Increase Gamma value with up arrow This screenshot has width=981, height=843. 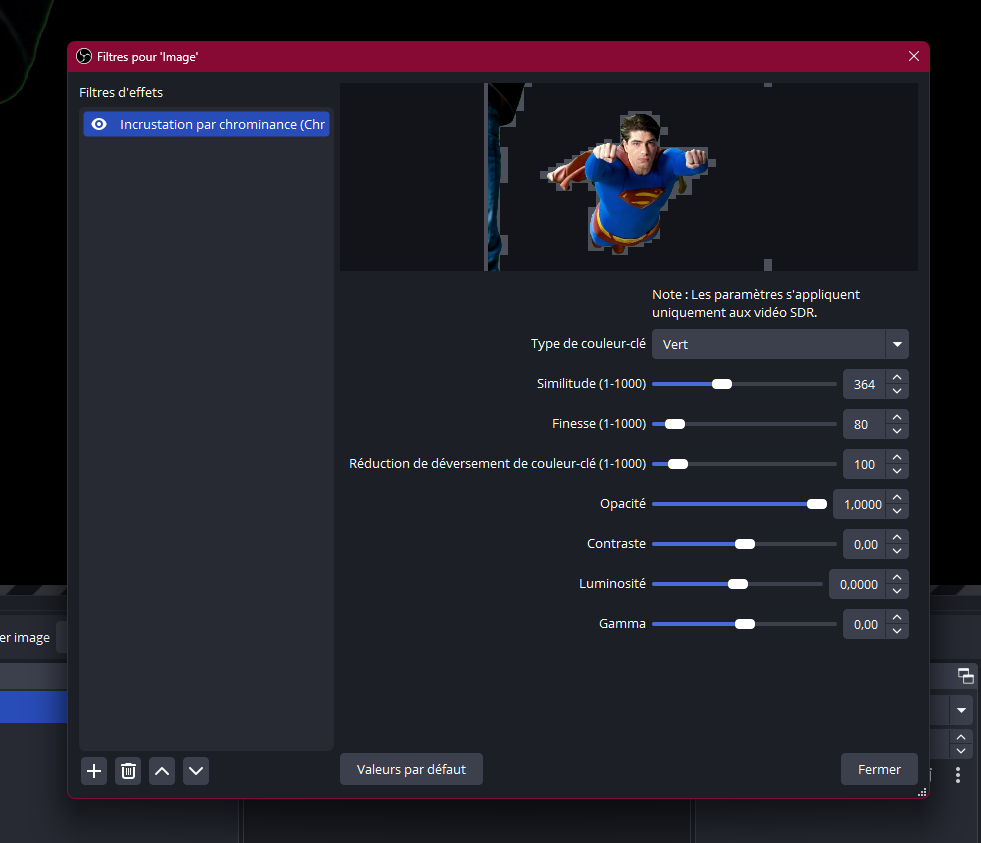pyautogui.click(x=897, y=618)
